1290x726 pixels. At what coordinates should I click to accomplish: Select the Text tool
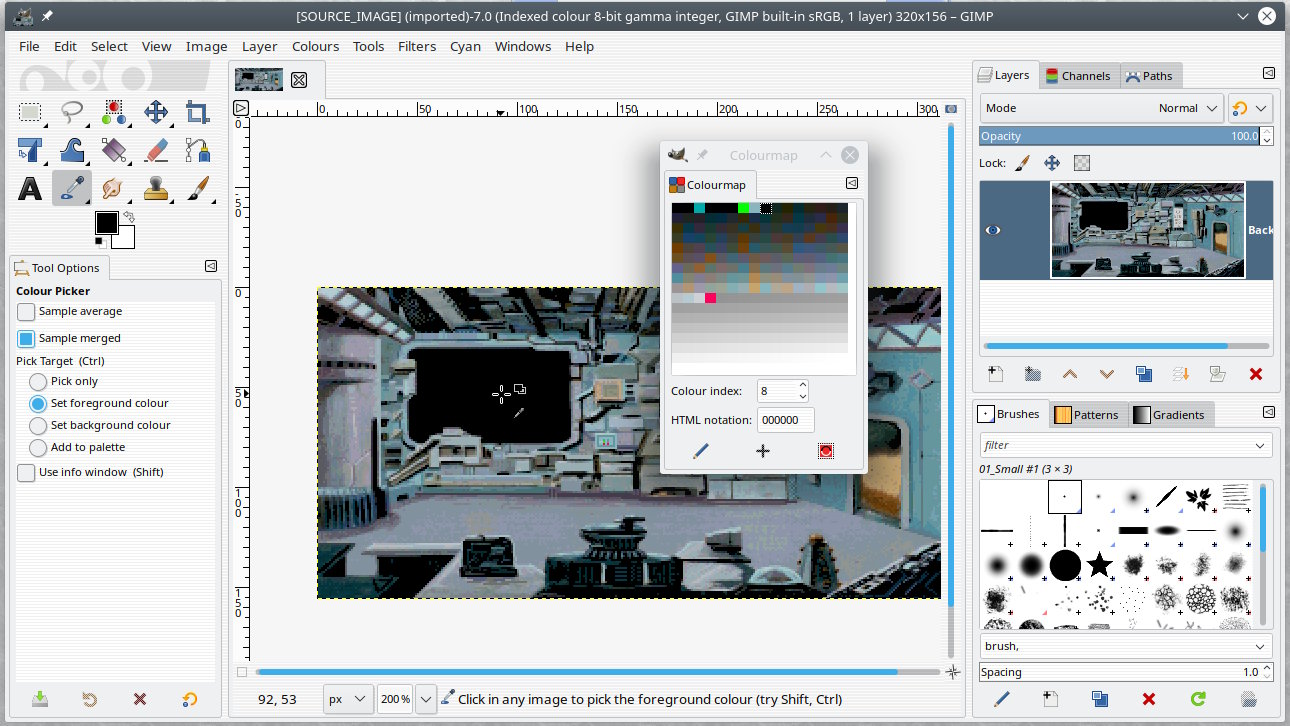(30, 188)
